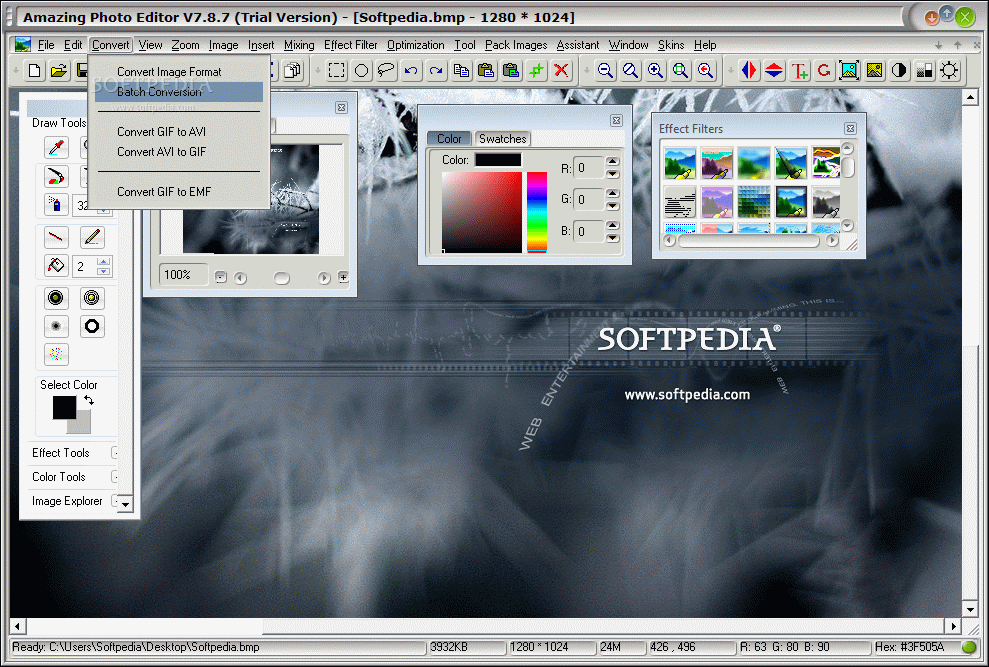Delete with the red X icon
The width and height of the screenshot is (989, 667).
point(561,70)
